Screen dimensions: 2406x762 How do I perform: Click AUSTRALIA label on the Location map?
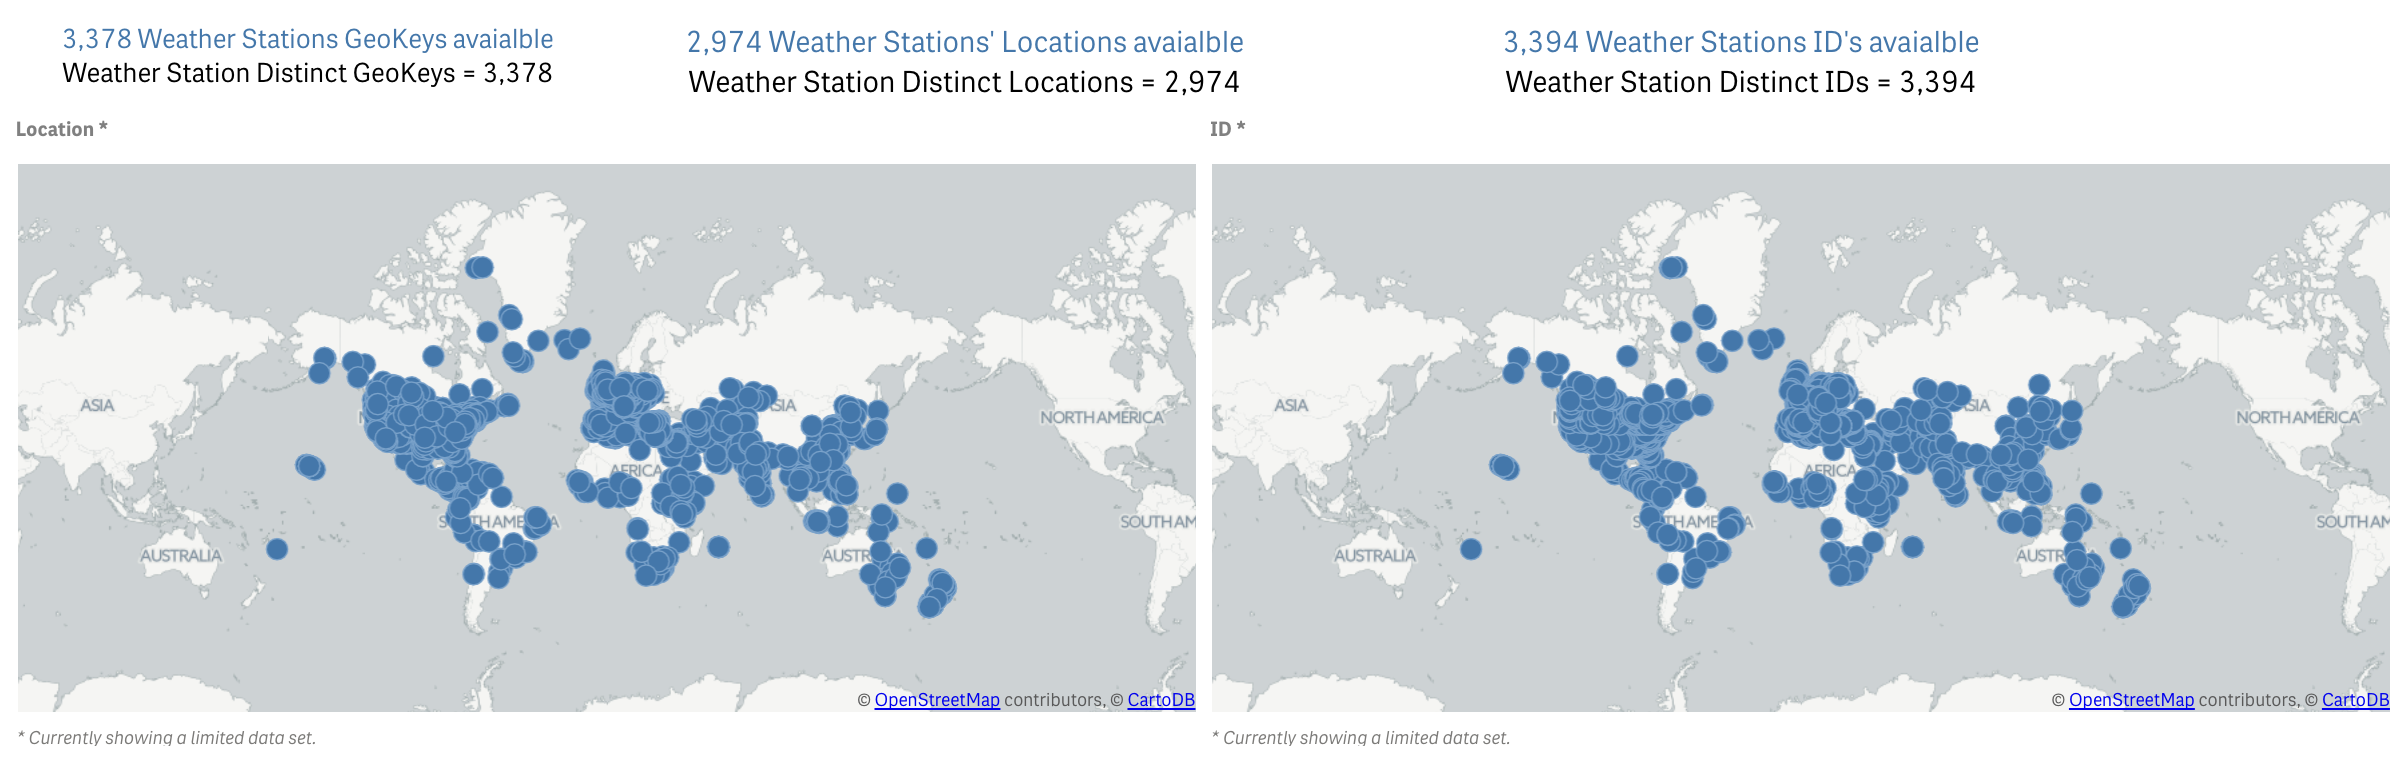click(181, 555)
